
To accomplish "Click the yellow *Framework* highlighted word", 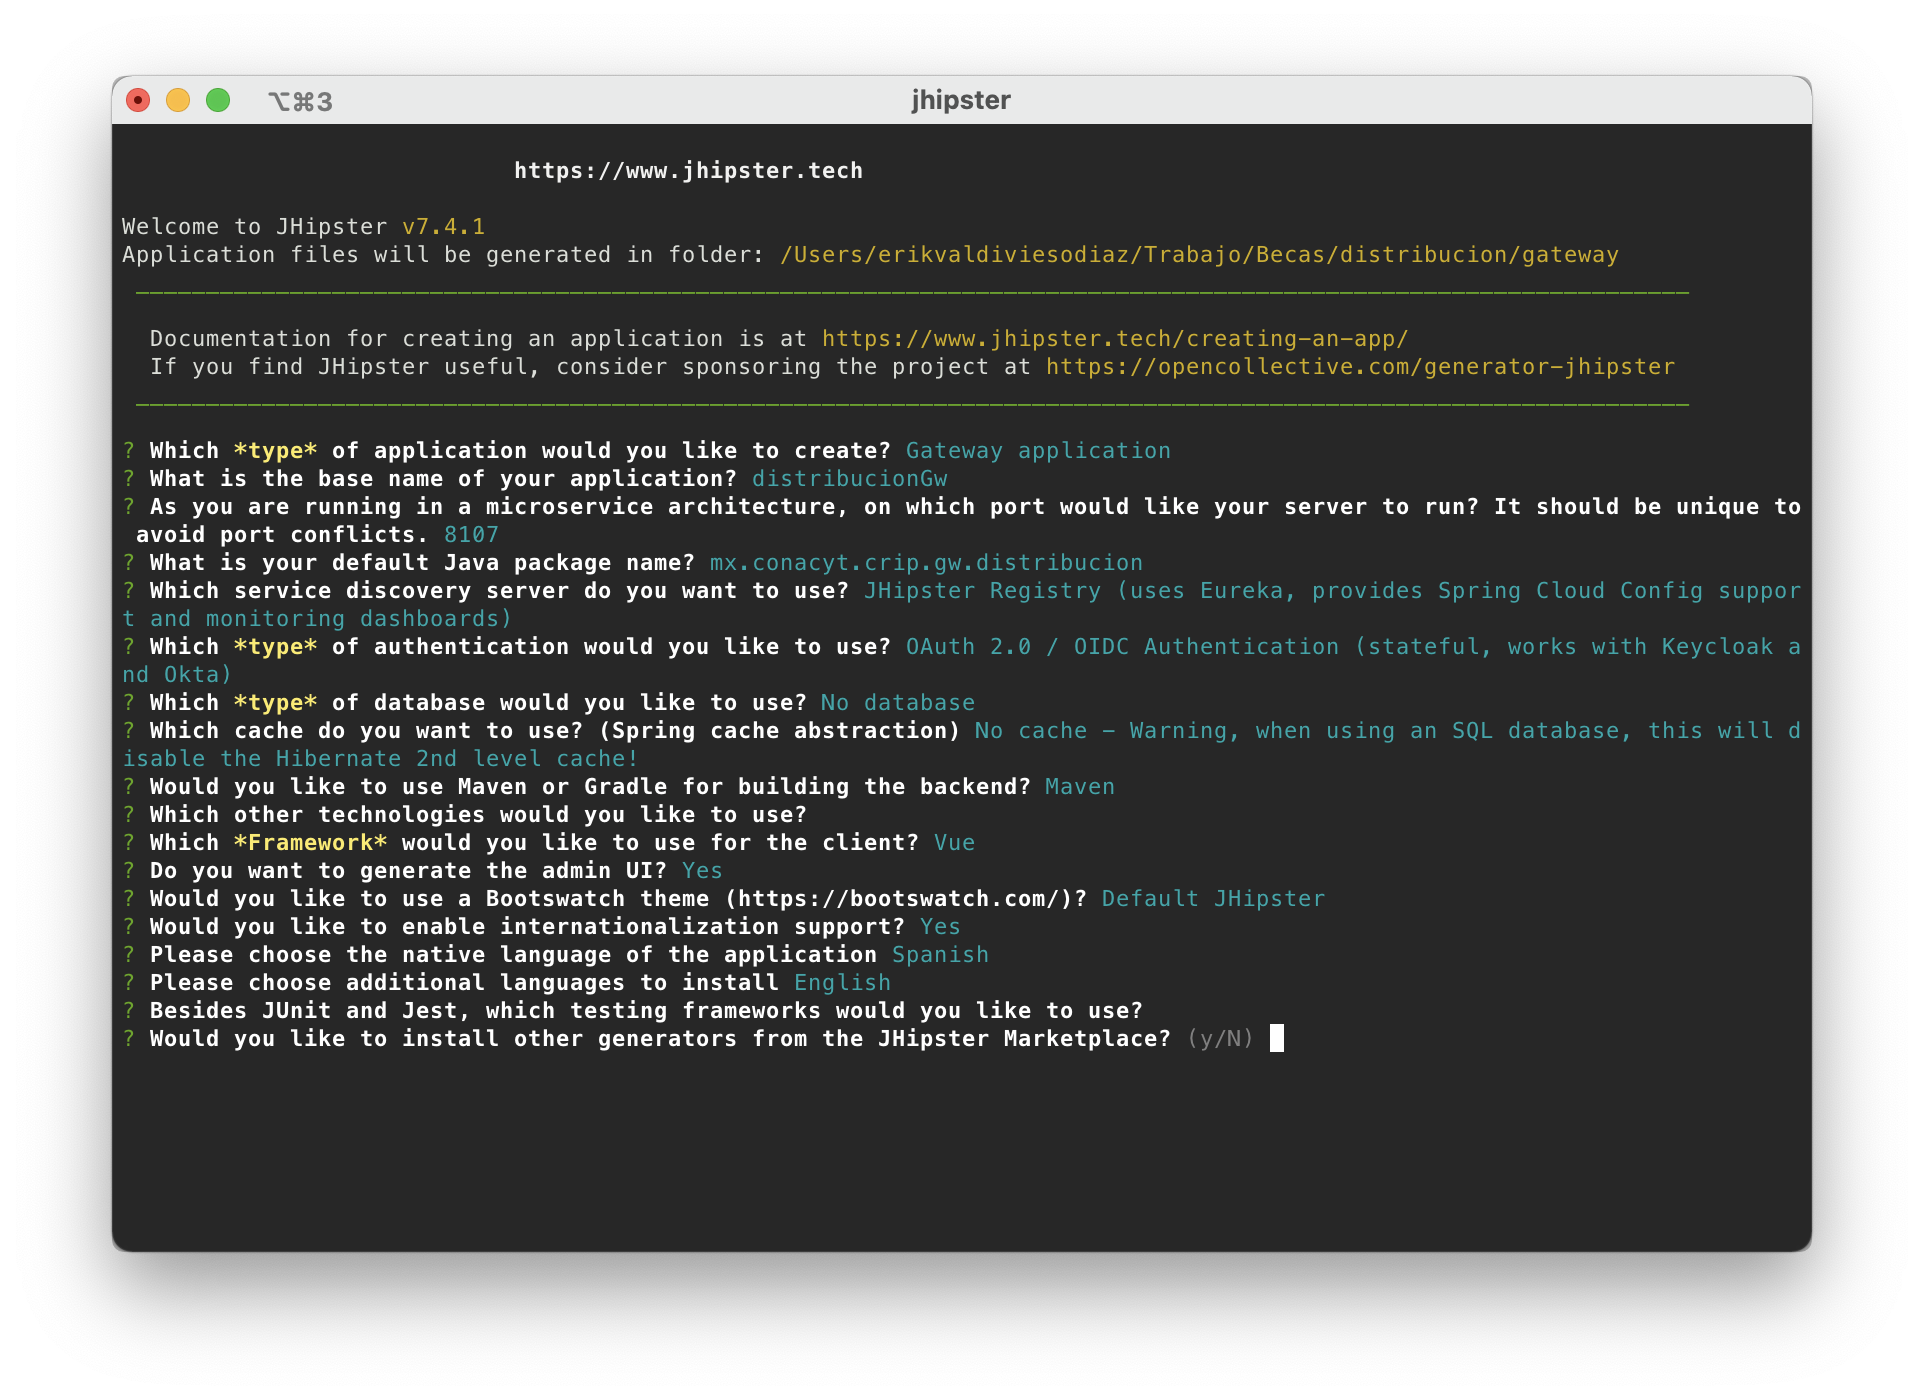I will (x=311, y=843).
